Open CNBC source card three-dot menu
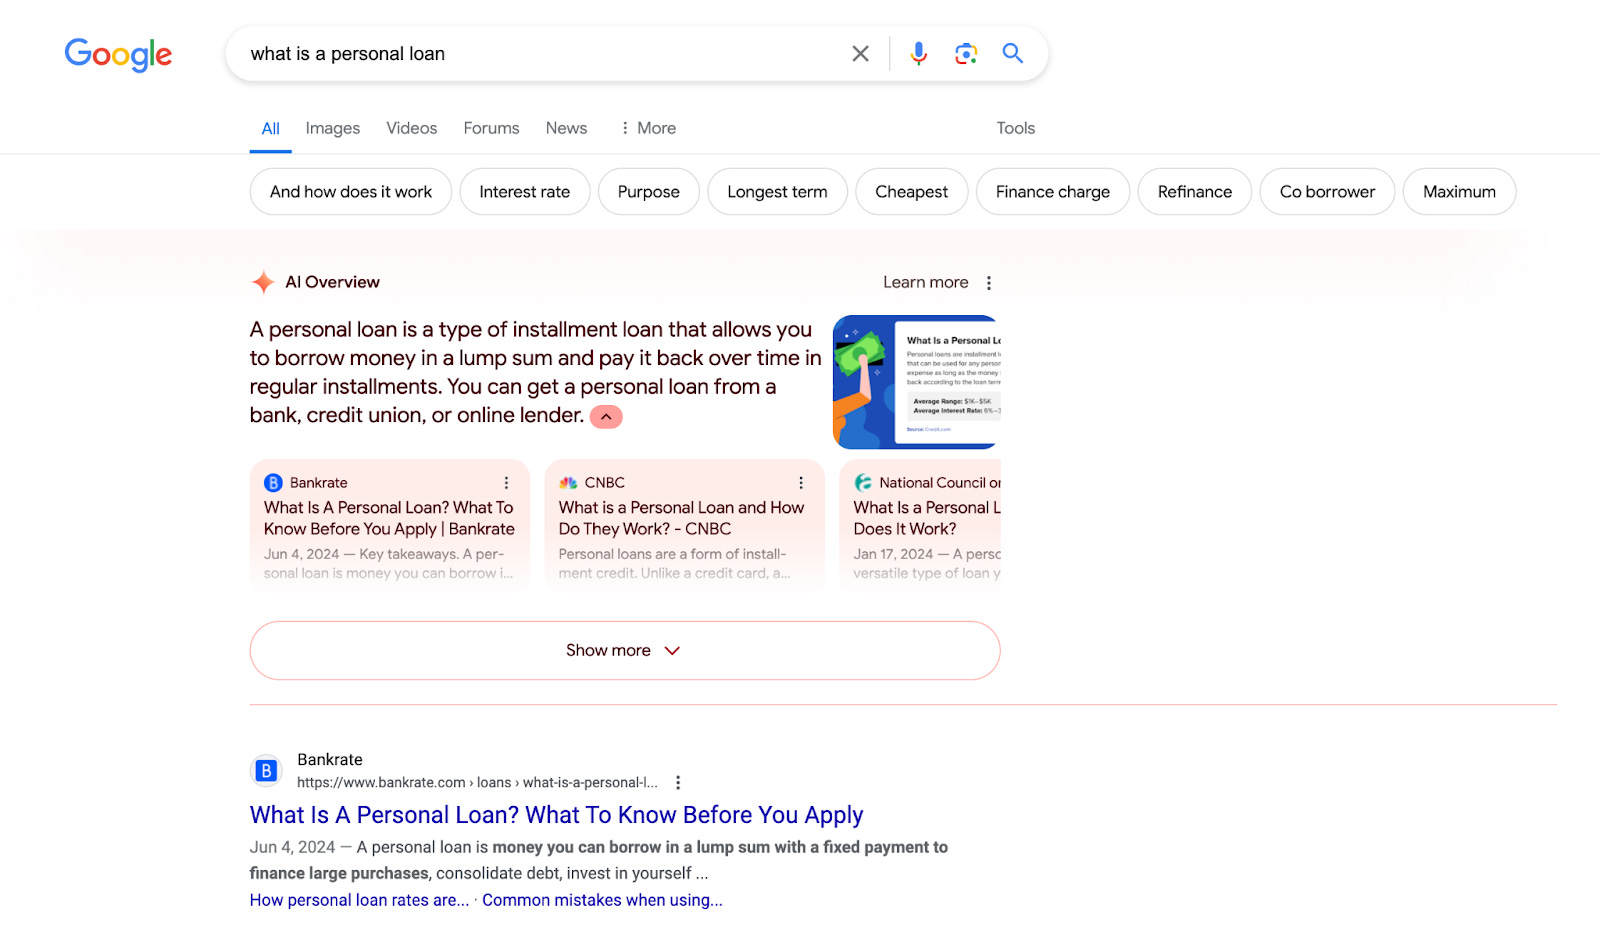The width and height of the screenshot is (1600, 938). pos(801,483)
